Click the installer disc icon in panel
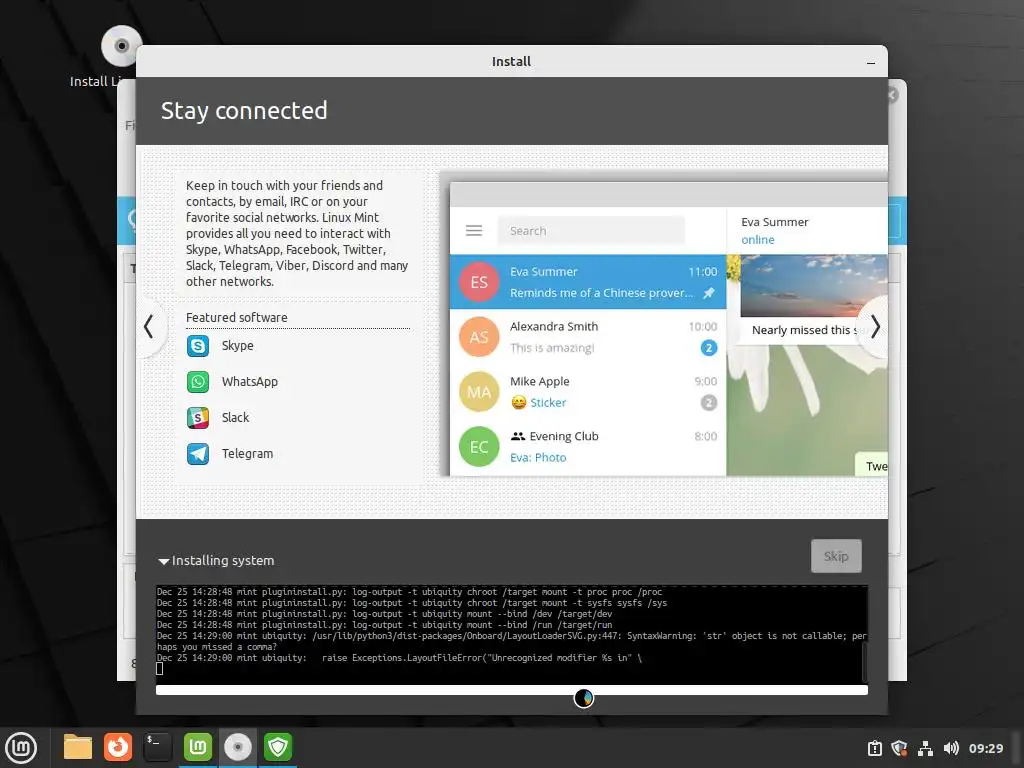Image resolution: width=1024 pixels, height=768 pixels. pos(238,747)
